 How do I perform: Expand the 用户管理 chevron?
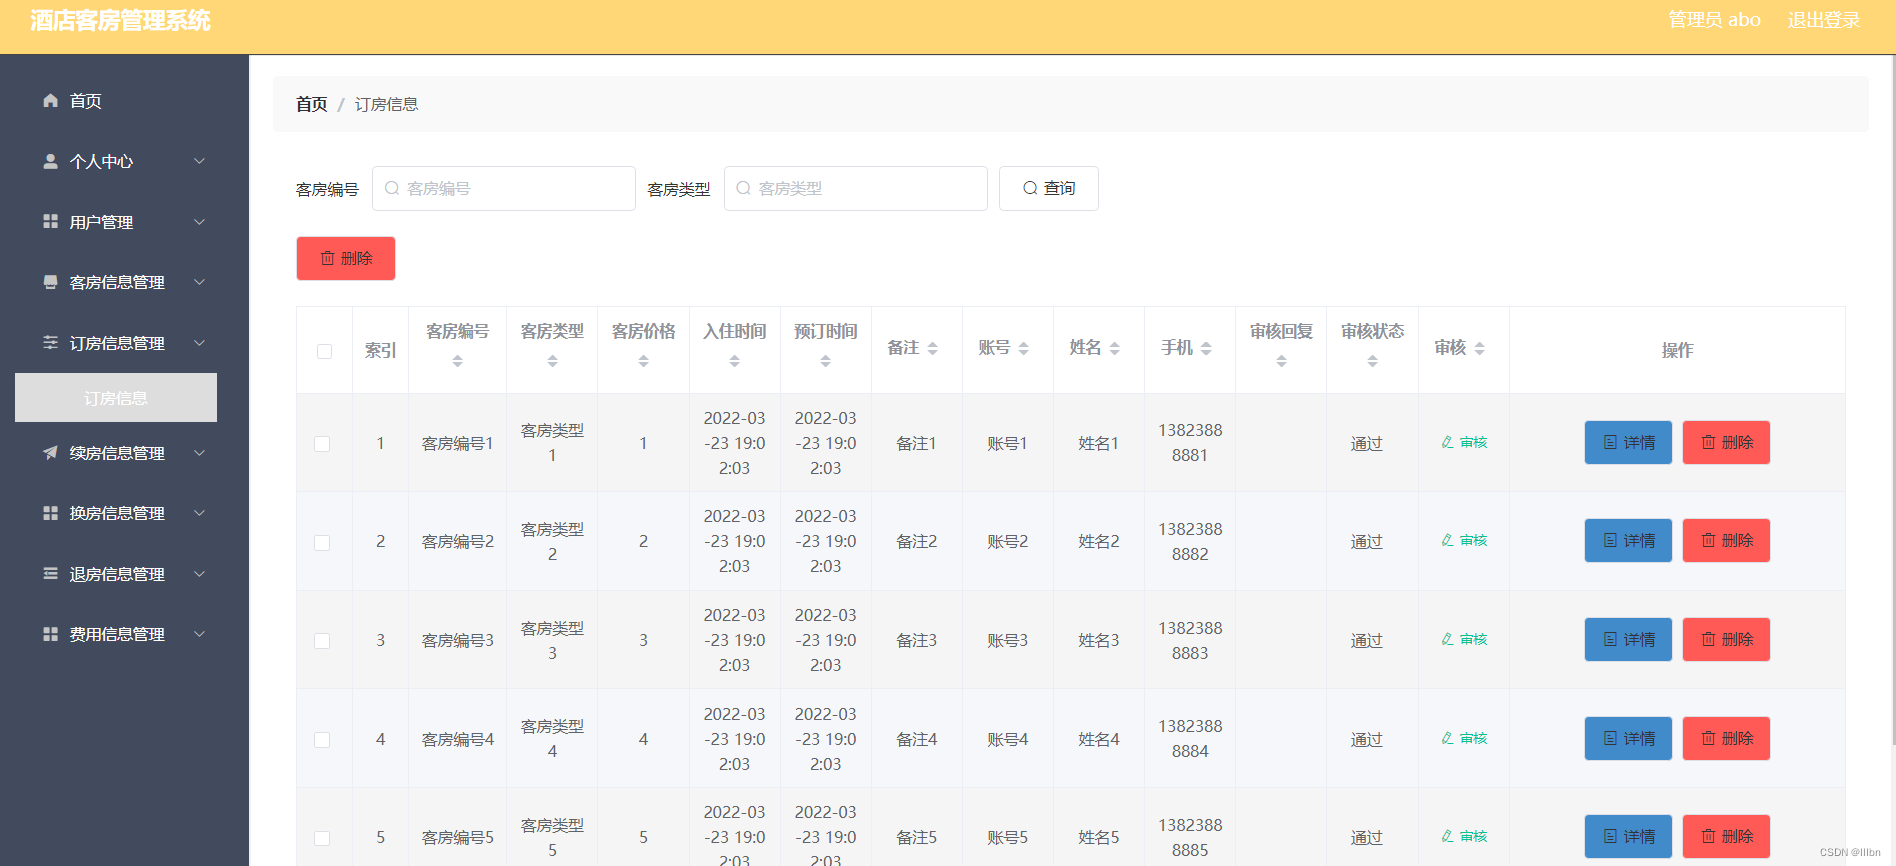(199, 222)
